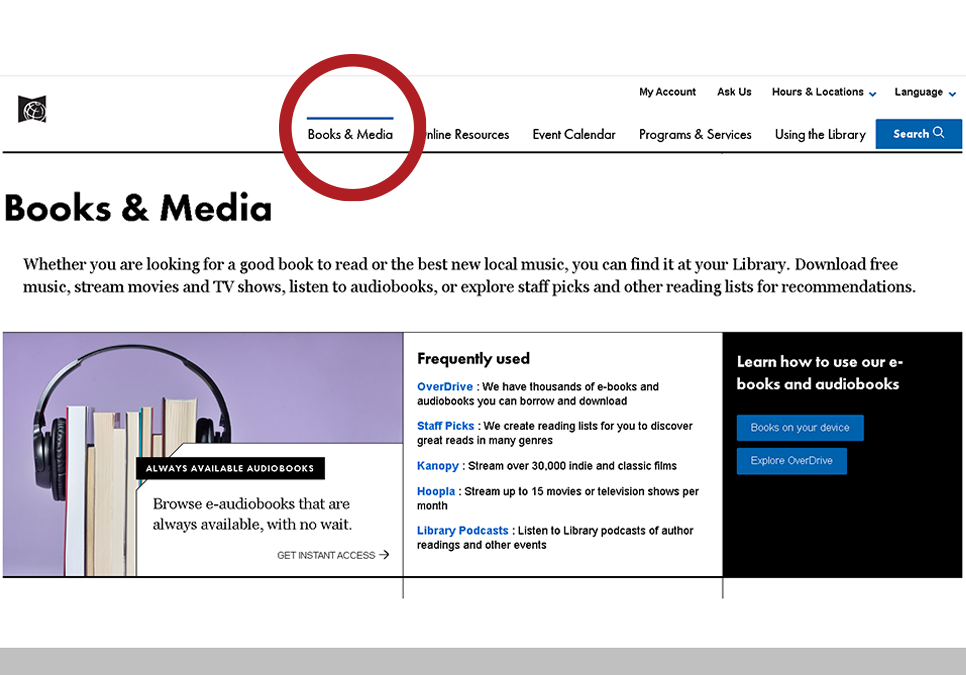The height and width of the screenshot is (675, 966).
Task: Open the Online Resources menu
Action: (466, 134)
